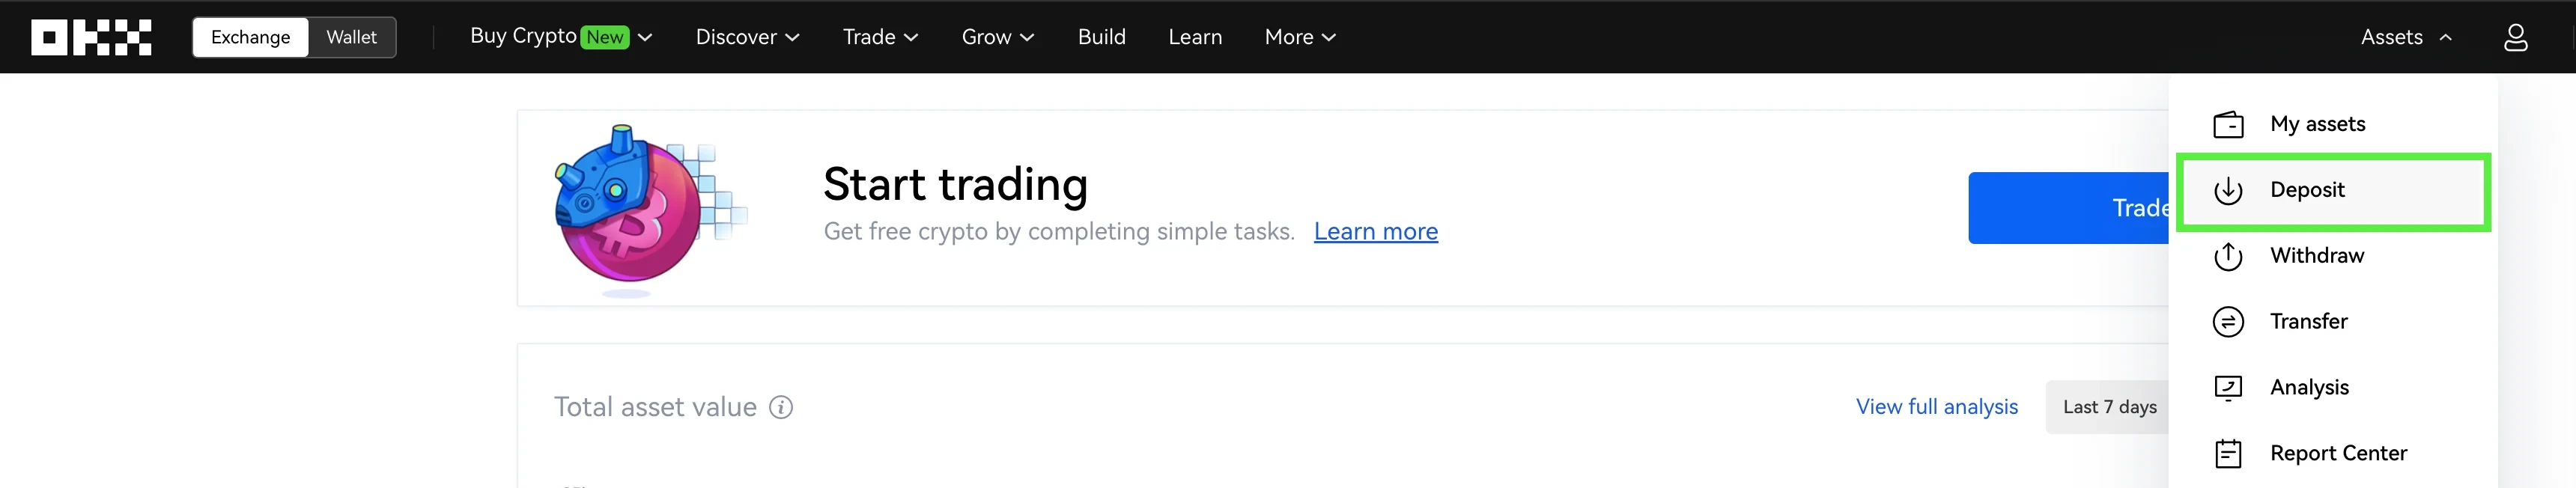The image size is (2576, 488).
Task: Click the Report Center document icon
Action: click(2228, 453)
